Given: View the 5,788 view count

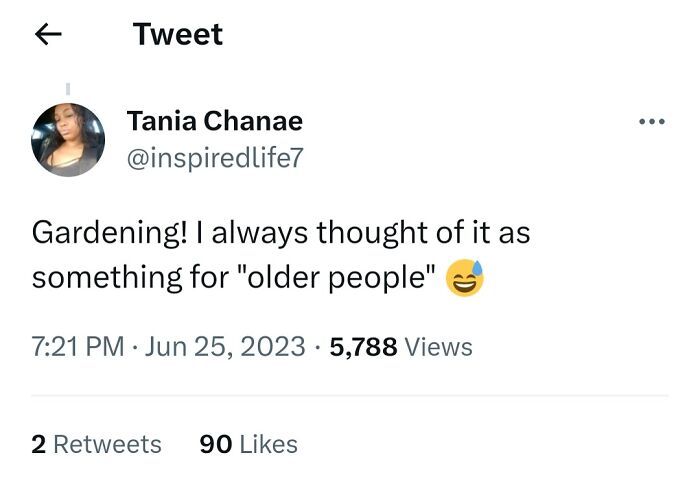Looking at the screenshot, I should coord(361,347).
